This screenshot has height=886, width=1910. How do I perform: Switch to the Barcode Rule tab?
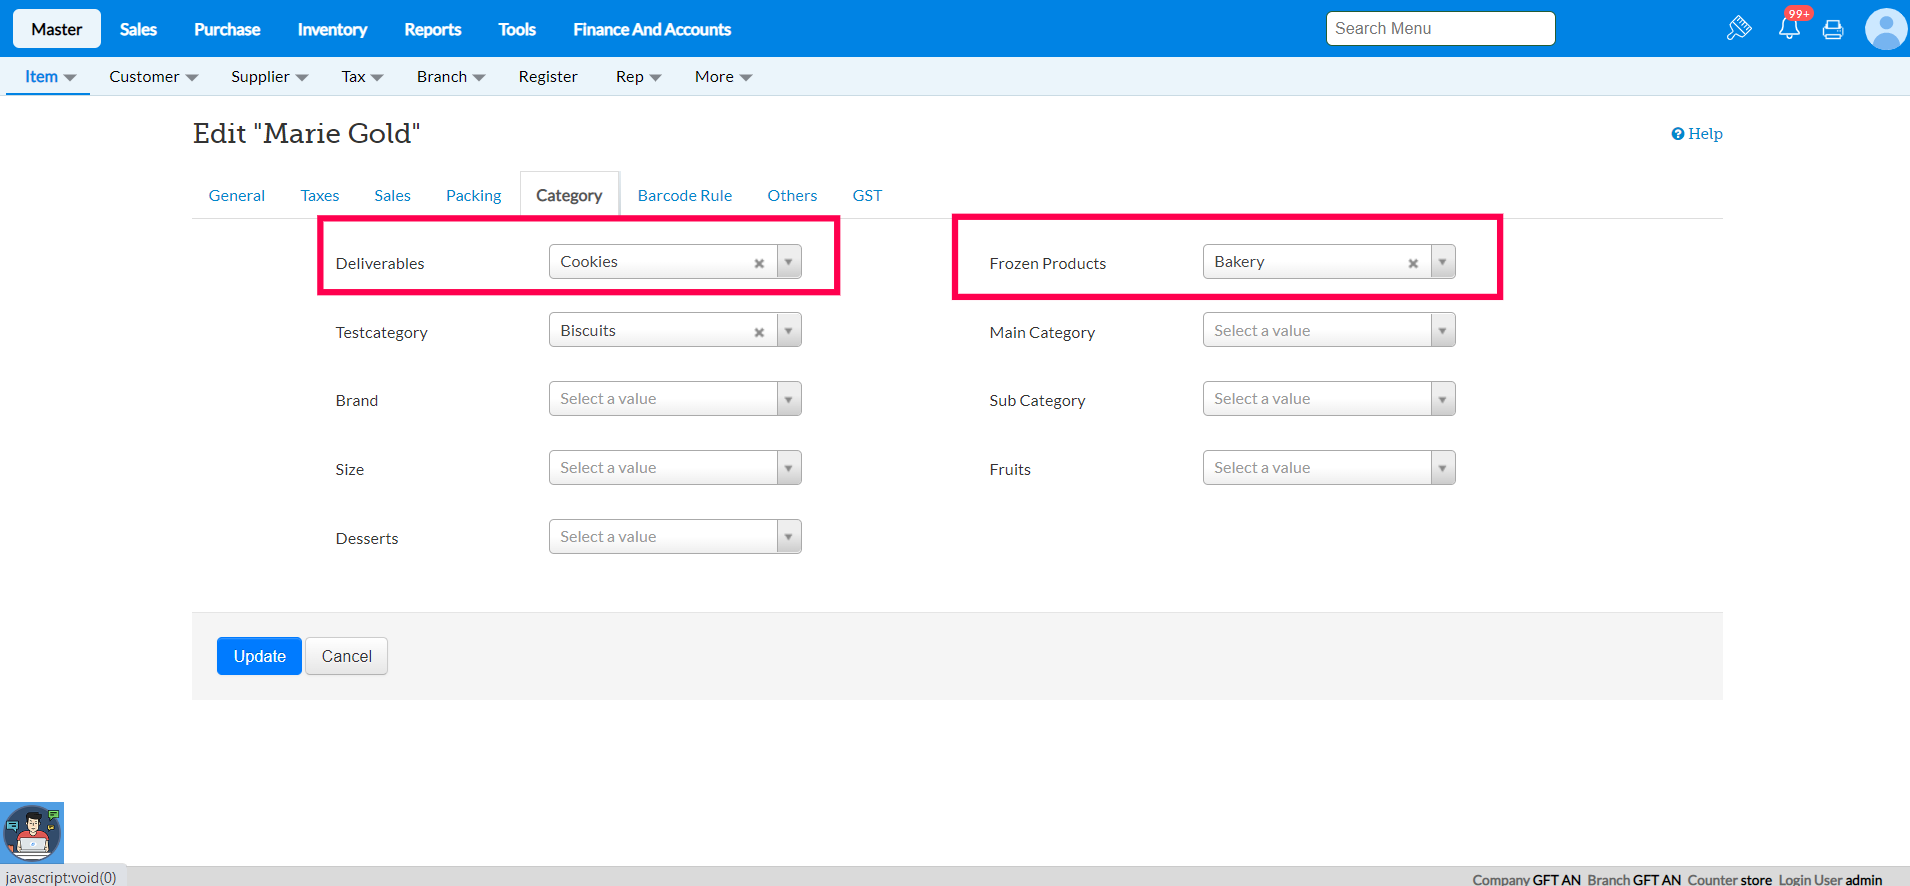685,196
